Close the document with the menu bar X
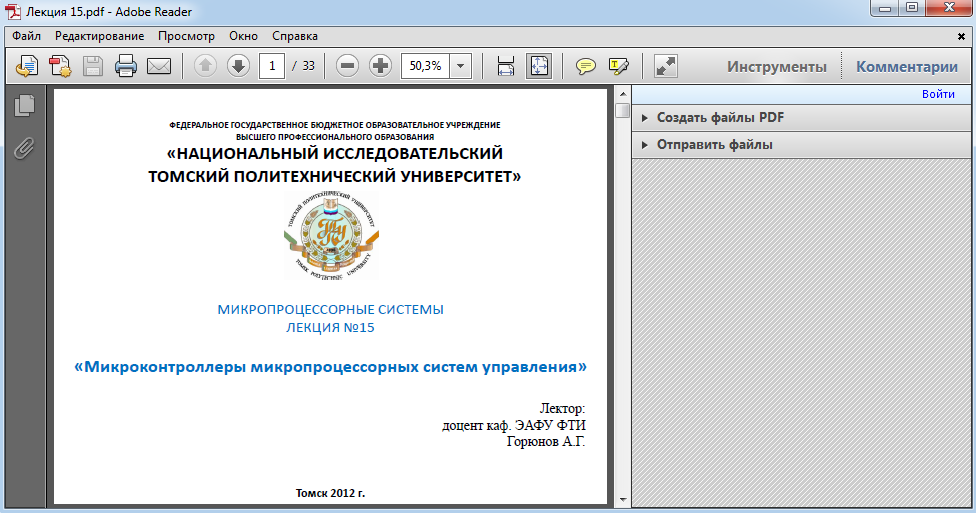Viewport: 976px width, 513px height. (961, 37)
